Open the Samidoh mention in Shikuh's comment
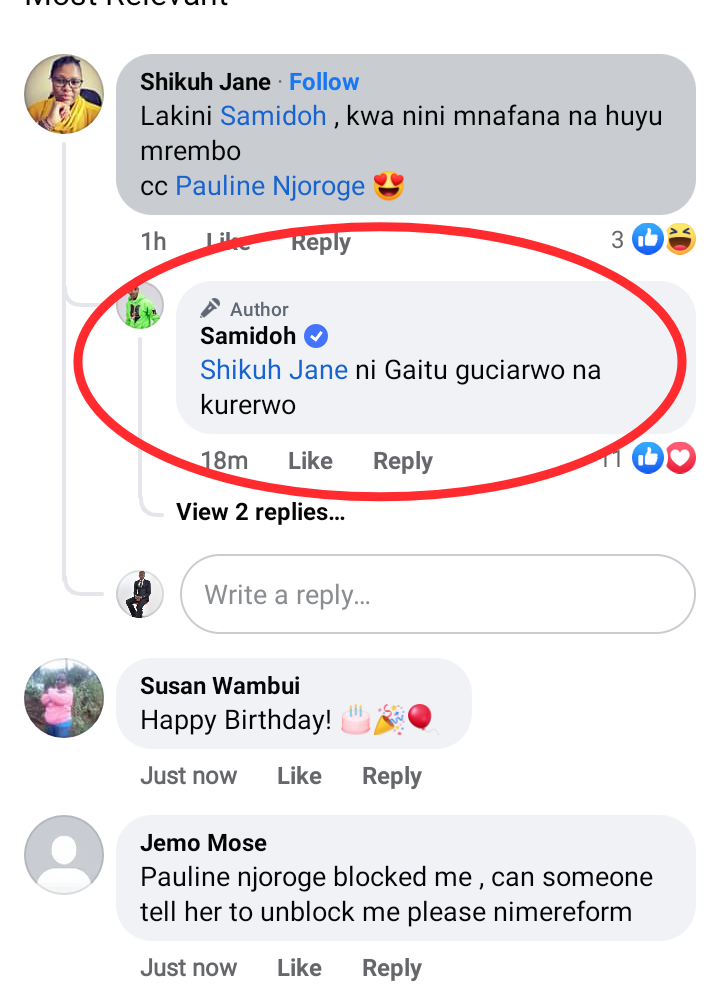 click(x=273, y=116)
